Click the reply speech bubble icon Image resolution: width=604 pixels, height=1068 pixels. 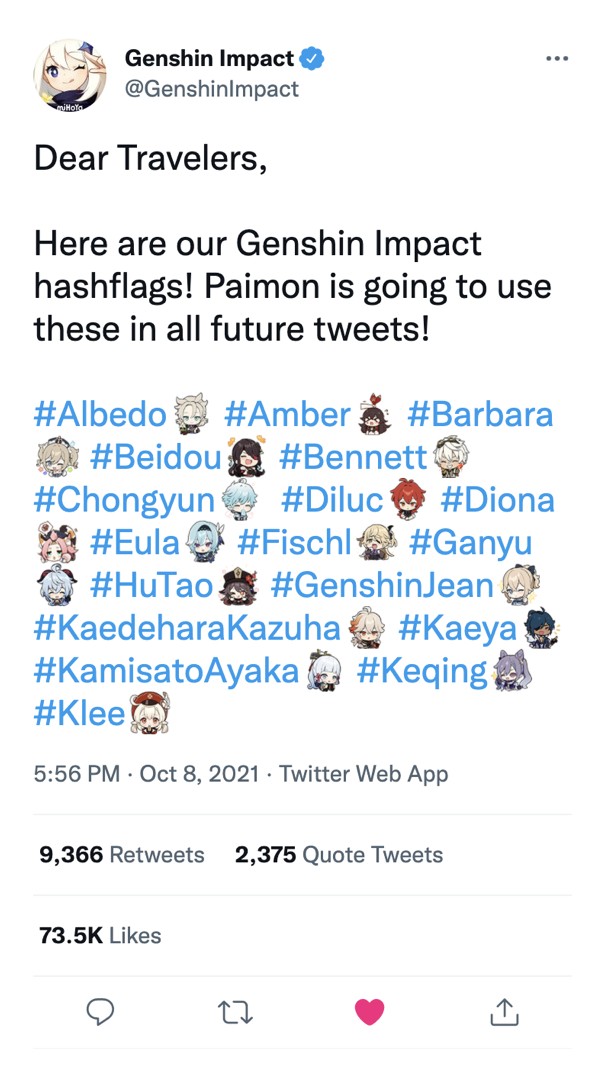tap(99, 1012)
